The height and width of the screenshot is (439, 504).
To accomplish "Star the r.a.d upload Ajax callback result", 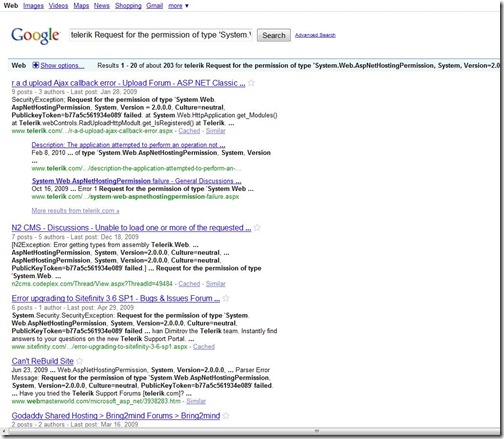I will point(252,83).
